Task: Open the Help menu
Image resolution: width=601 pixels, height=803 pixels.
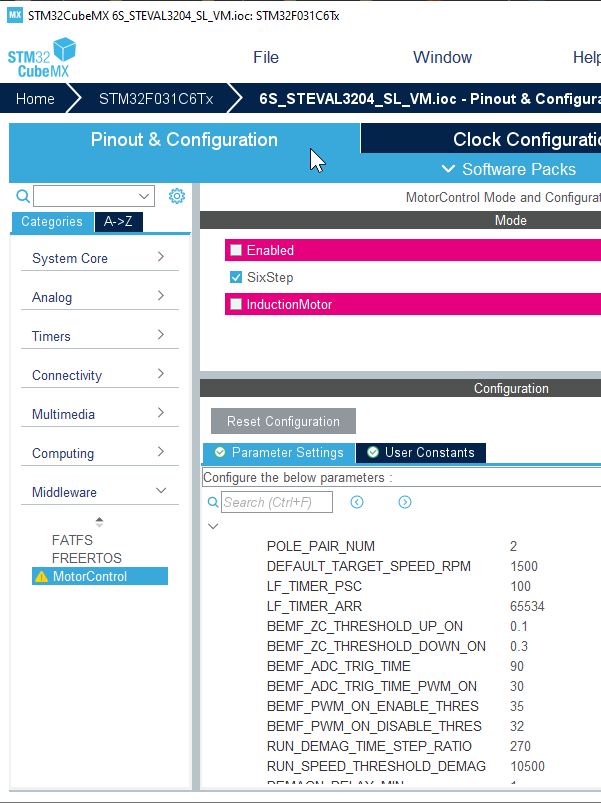Action: click(x=587, y=57)
